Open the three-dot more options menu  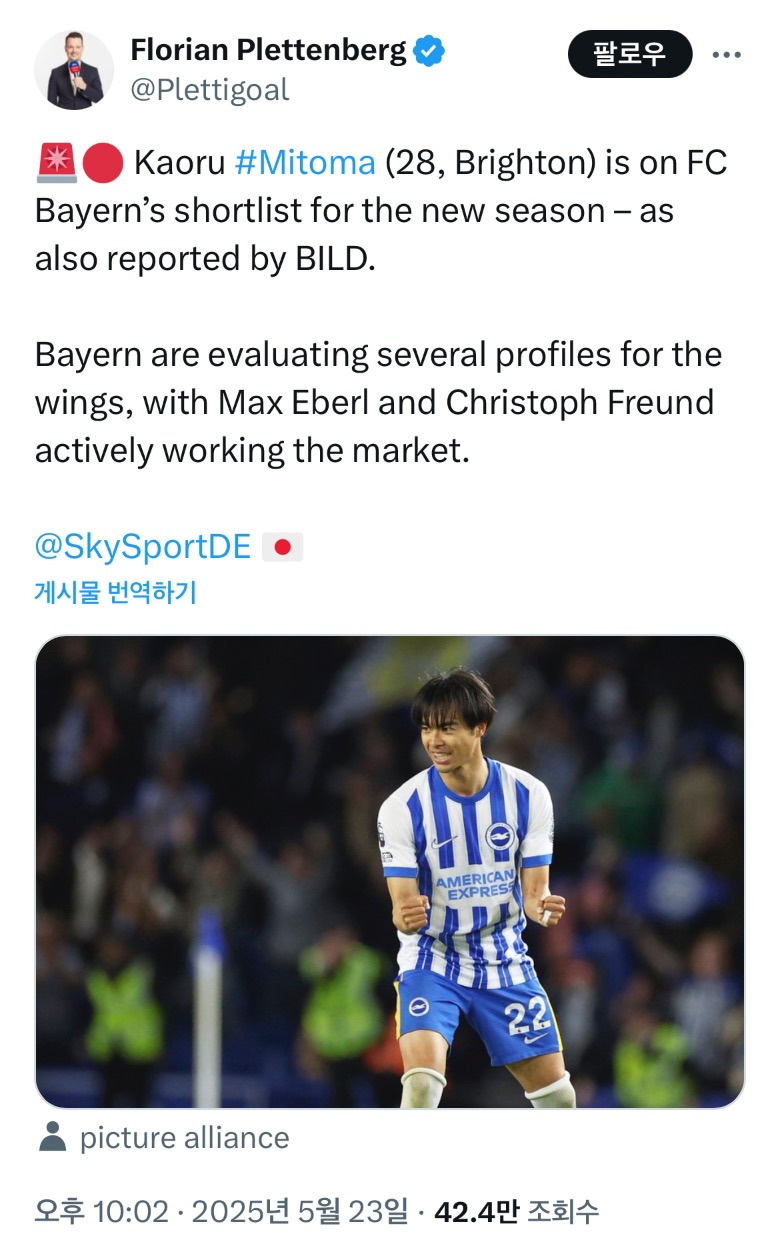pyautogui.click(x=727, y=55)
